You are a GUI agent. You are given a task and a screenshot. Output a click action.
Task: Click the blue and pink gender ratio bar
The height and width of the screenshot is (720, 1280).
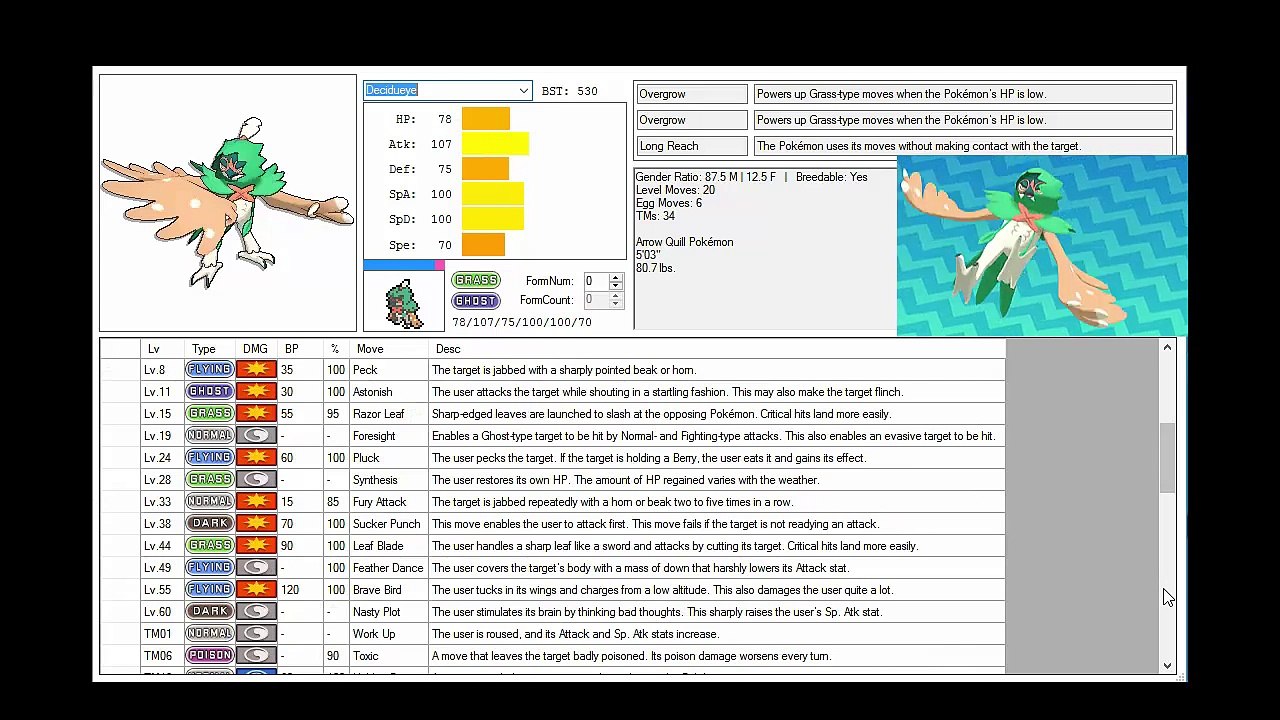coord(404,265)
